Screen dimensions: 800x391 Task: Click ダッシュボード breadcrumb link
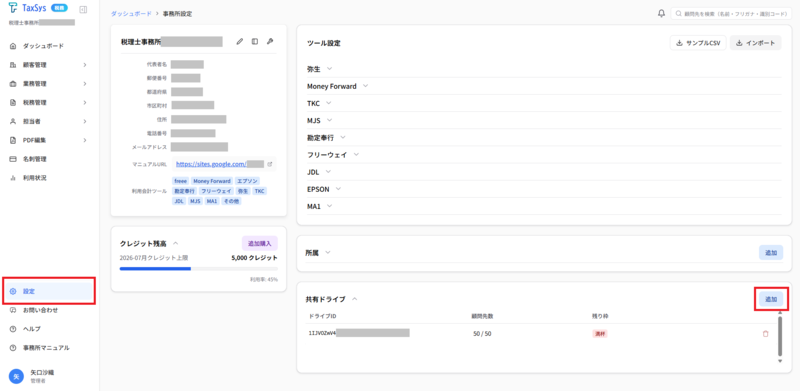point(131,14)
